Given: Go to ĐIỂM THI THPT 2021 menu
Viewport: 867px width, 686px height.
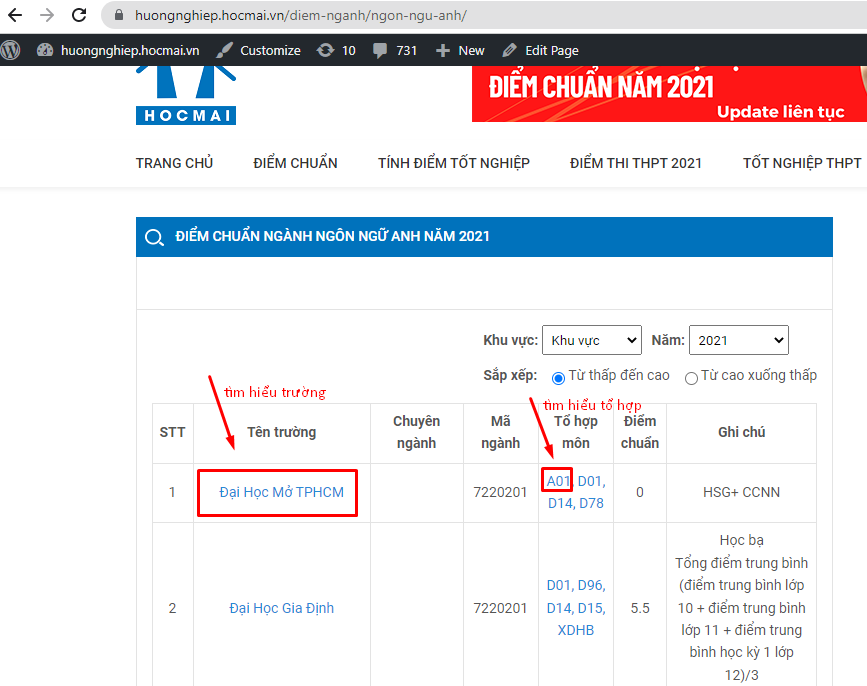Looking at the screenshot, I should coord(636,163).
